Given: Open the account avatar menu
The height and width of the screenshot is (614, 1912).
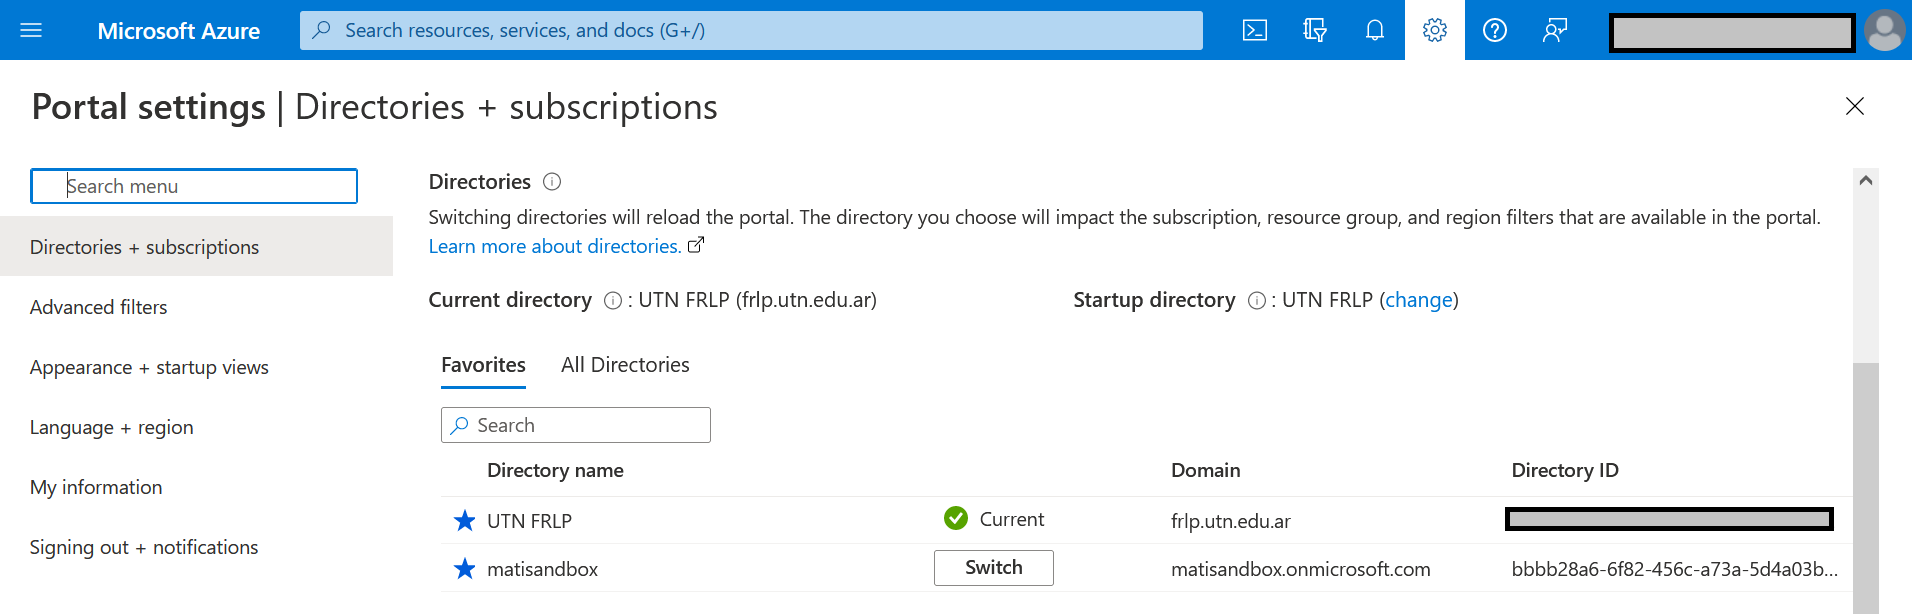Looking at the screenshot, I should (x=1885, y=30).
